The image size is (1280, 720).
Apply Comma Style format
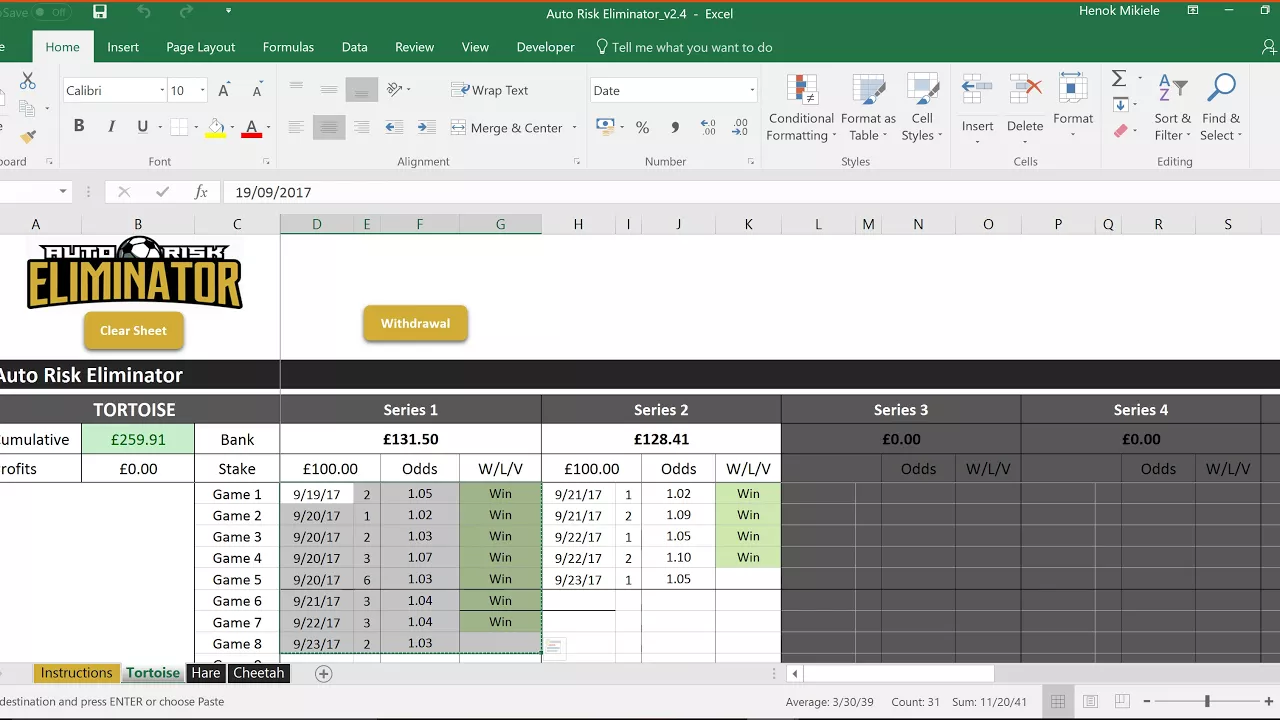click(675, 127)
